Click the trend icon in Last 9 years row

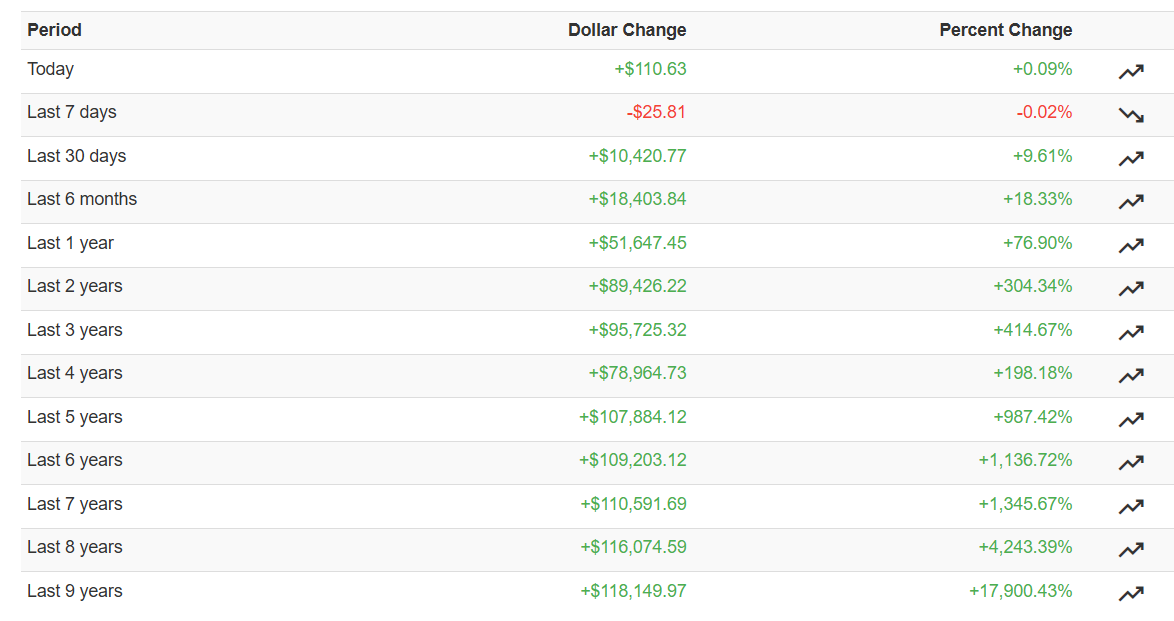(x=1131, y=593)
